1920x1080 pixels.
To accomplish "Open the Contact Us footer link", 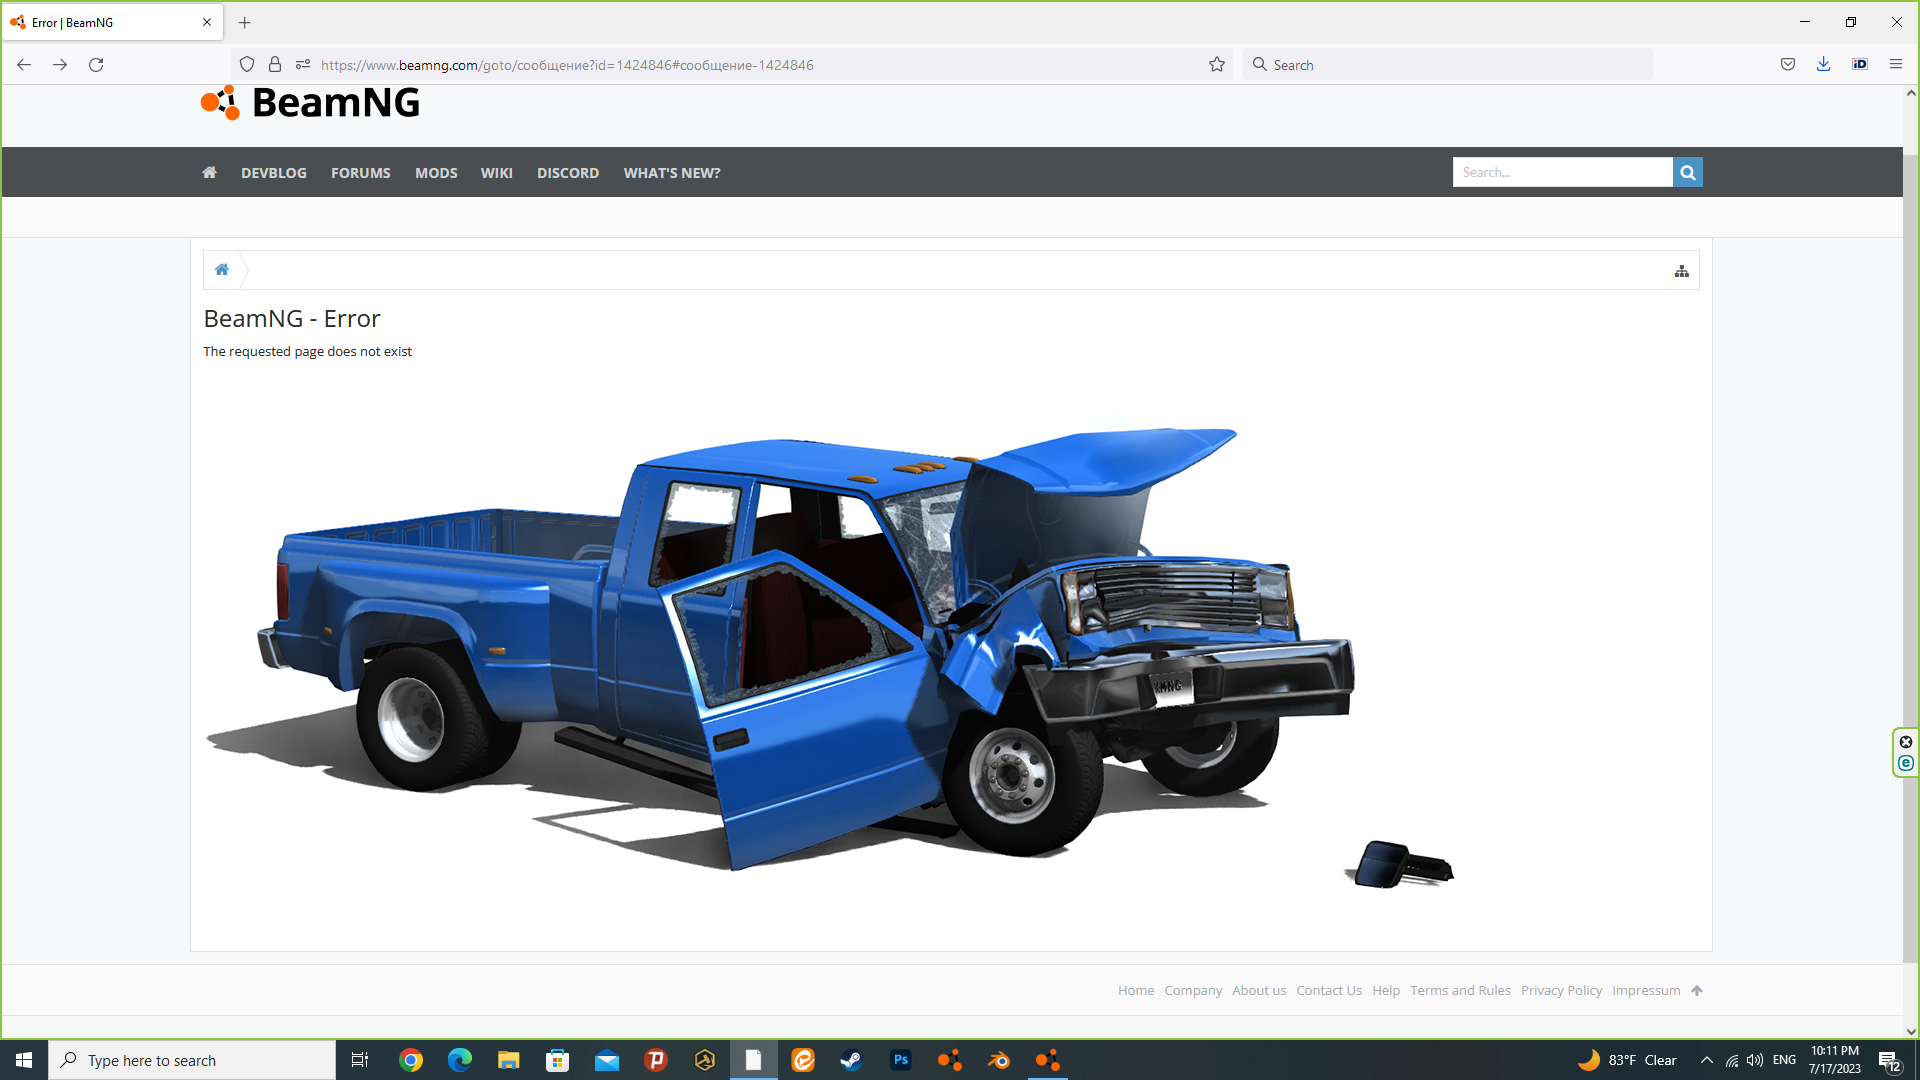I will [1329, 990].
